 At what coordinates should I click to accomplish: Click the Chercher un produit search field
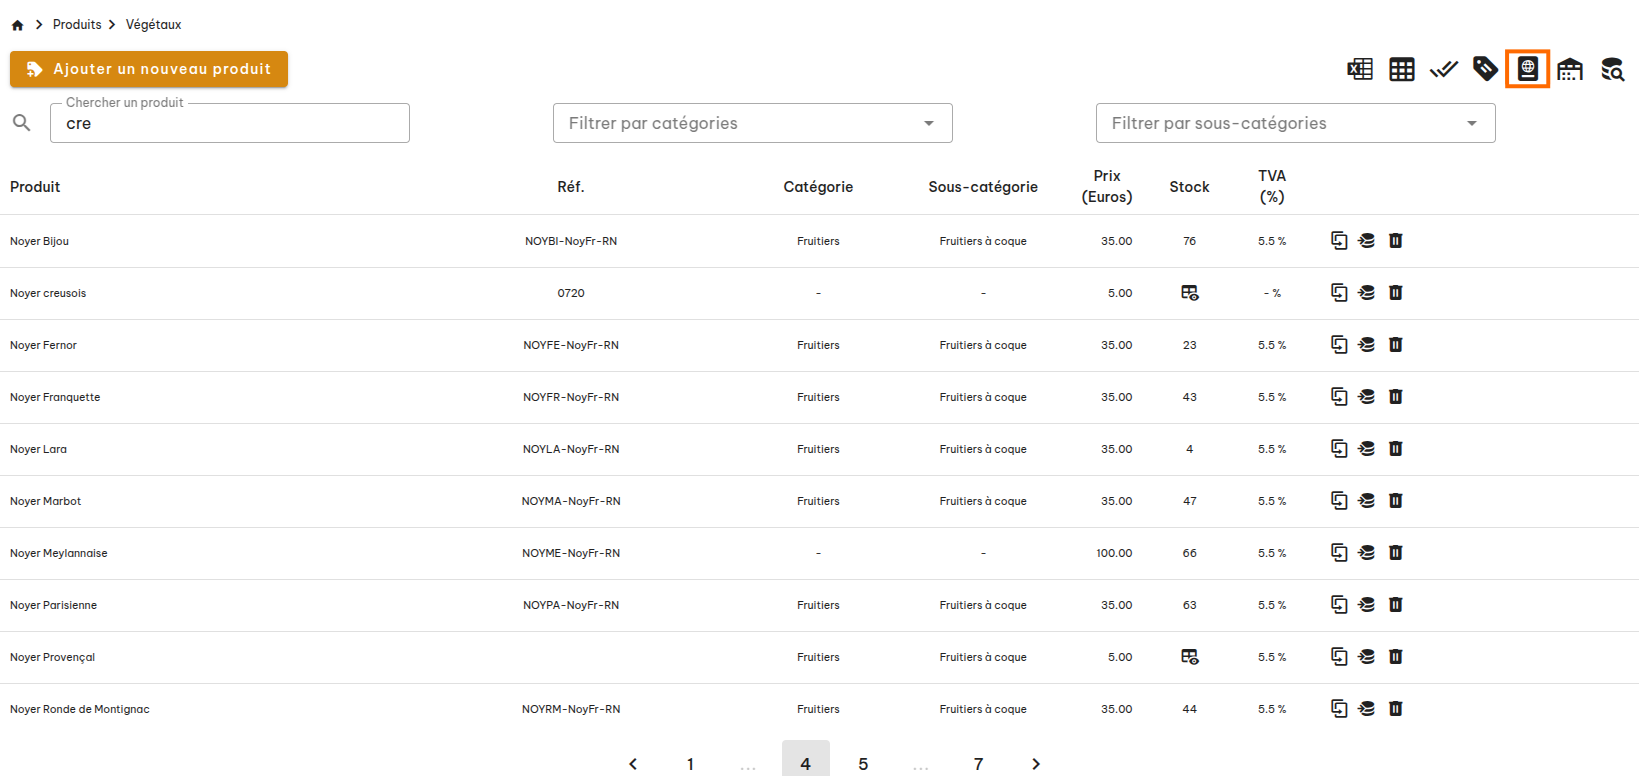pos(230,124)
